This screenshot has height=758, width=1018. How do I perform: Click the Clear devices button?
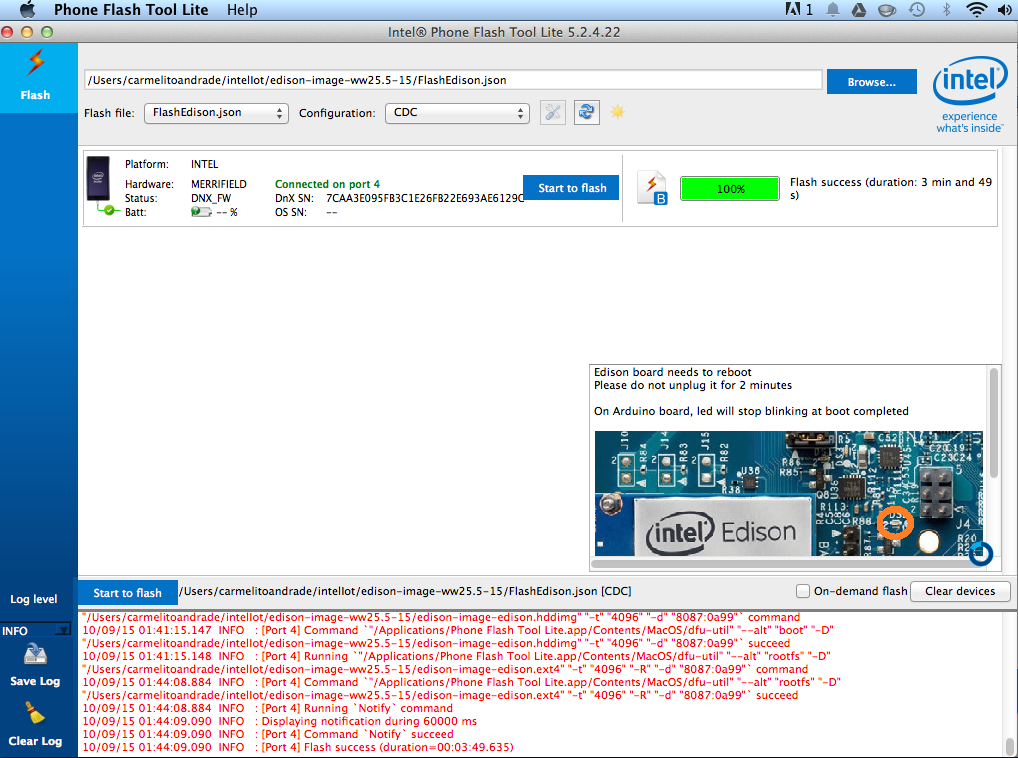click(x=960, y=591)
